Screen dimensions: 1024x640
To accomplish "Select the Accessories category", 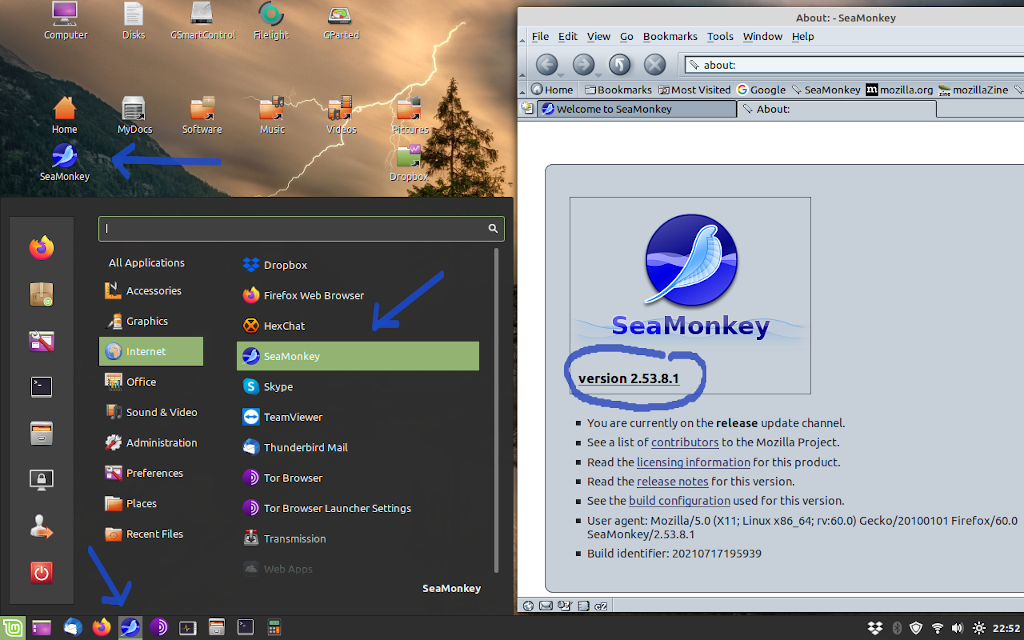I will [x=151, y=291].
